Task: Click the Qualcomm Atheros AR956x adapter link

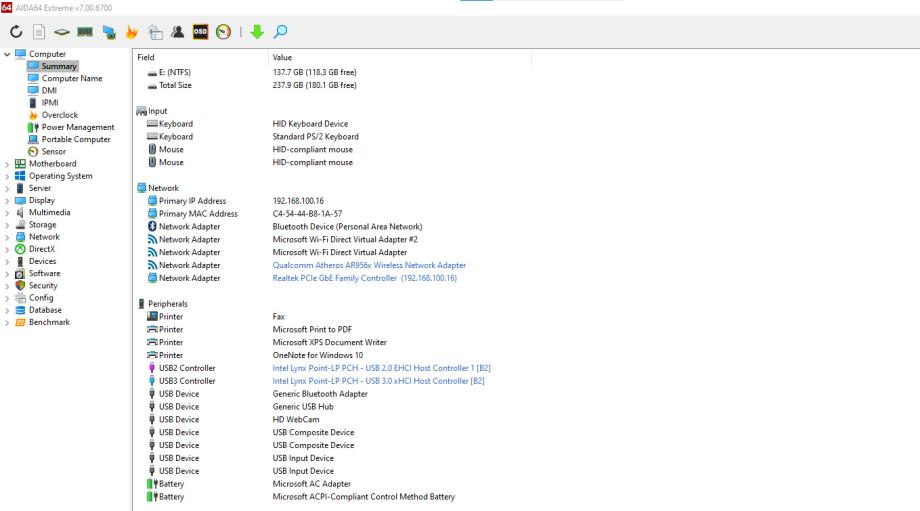Action: click(x=369, y=265)
